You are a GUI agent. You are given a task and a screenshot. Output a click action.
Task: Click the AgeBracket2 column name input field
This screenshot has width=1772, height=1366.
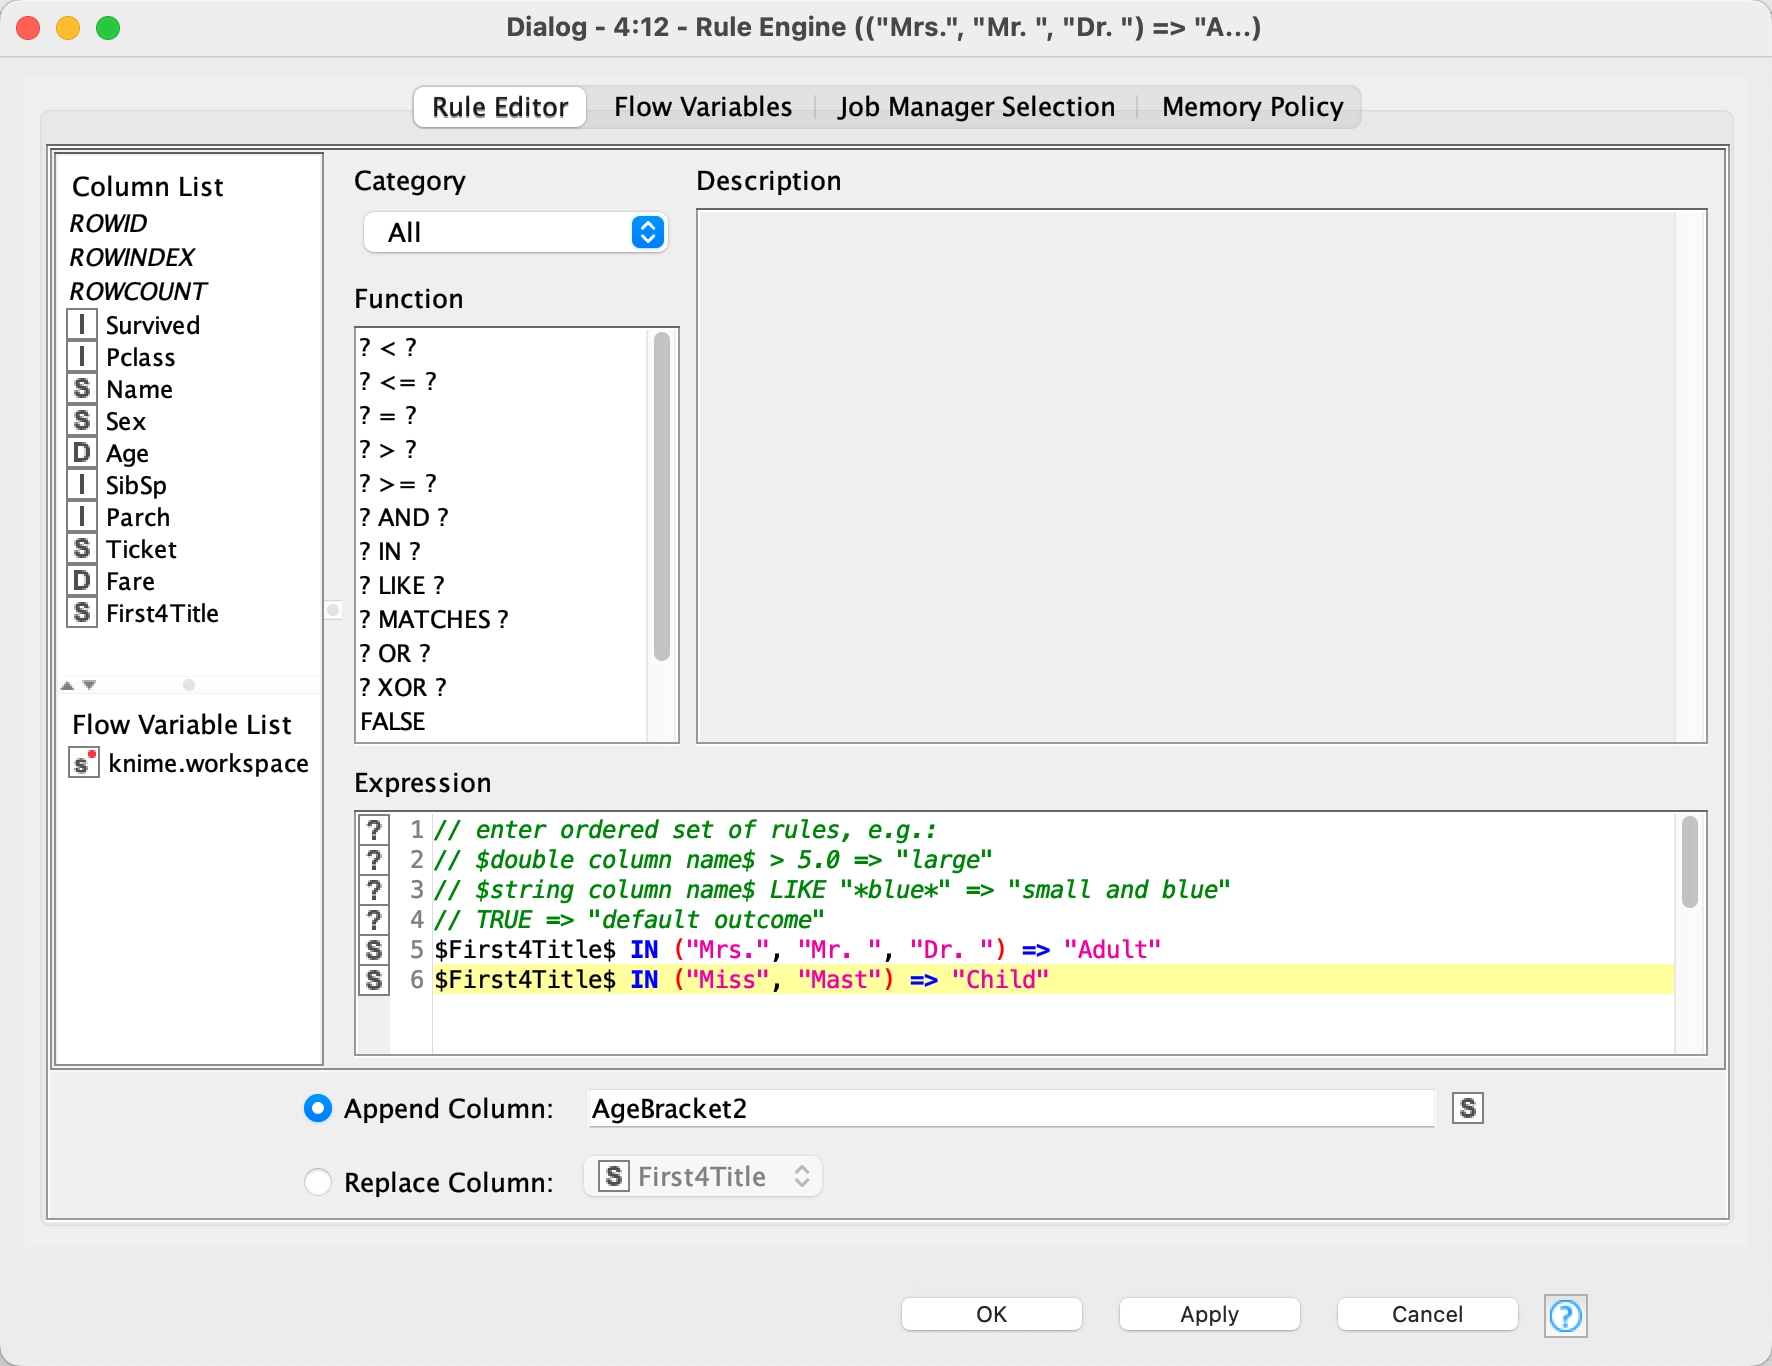1010,1108
